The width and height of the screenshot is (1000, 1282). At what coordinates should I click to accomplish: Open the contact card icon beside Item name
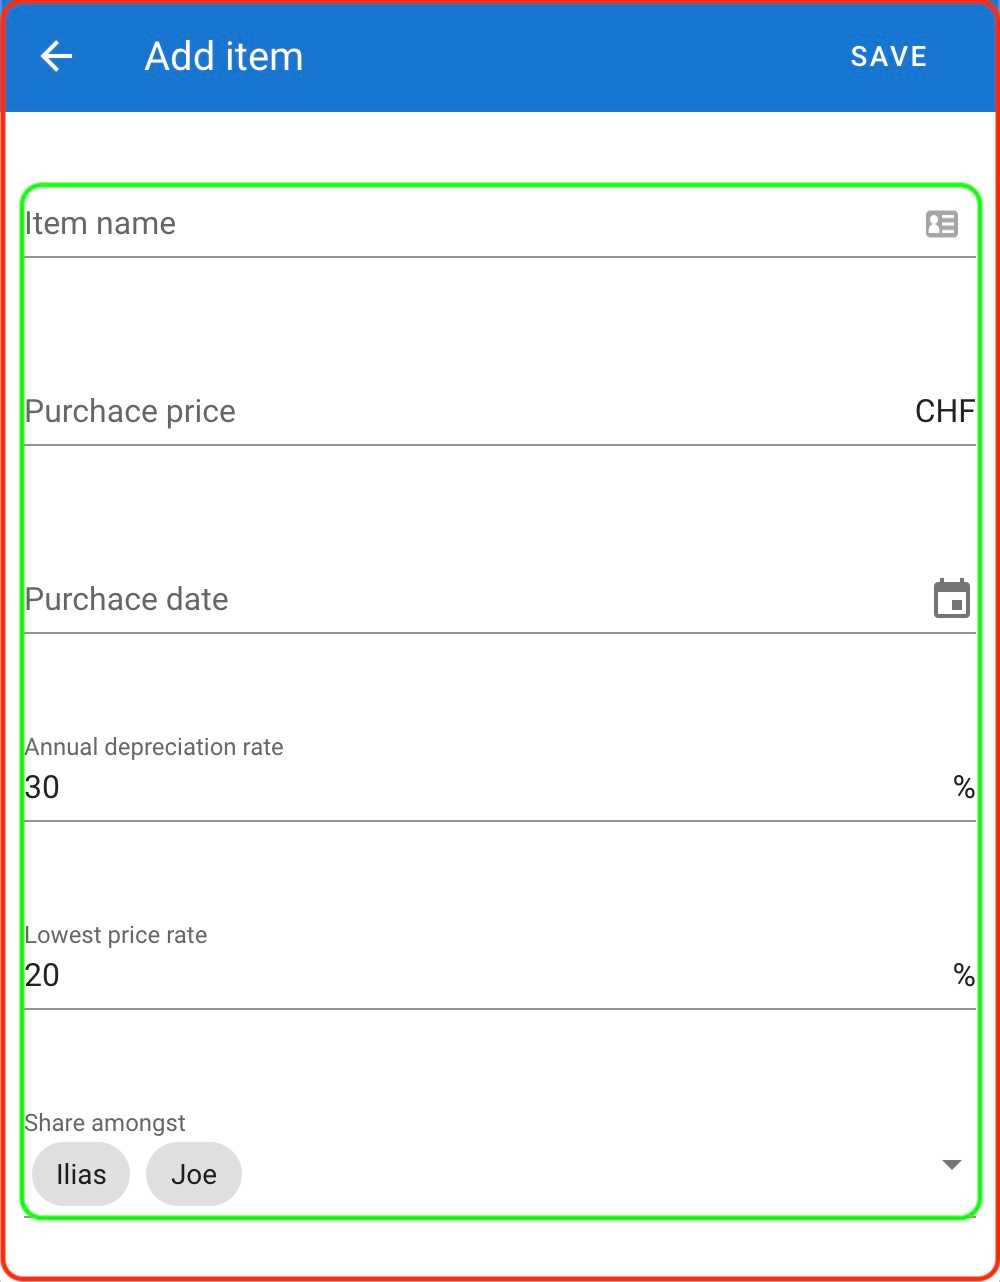click(x=942, y=224)
